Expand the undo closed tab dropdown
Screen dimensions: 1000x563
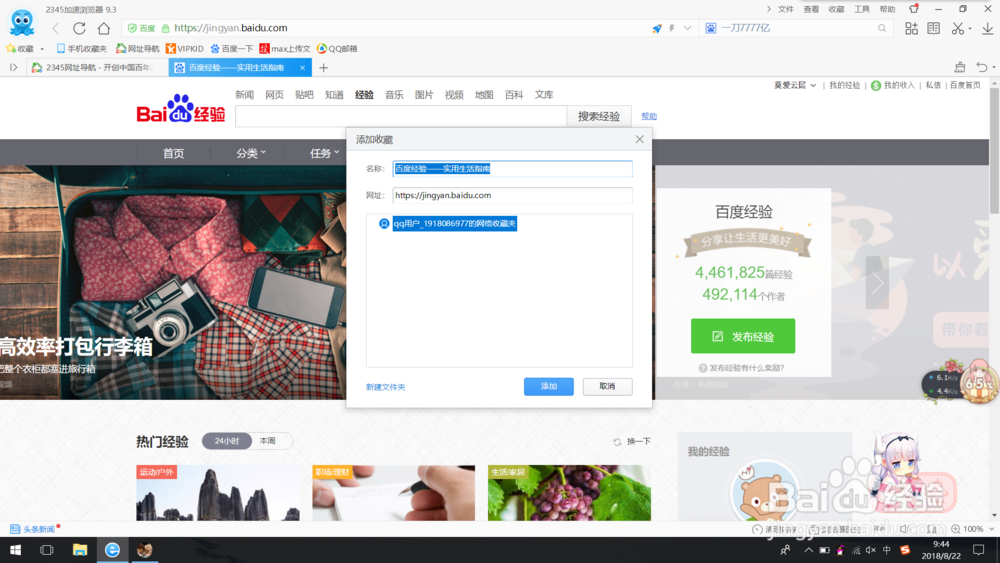pos(994,68)
